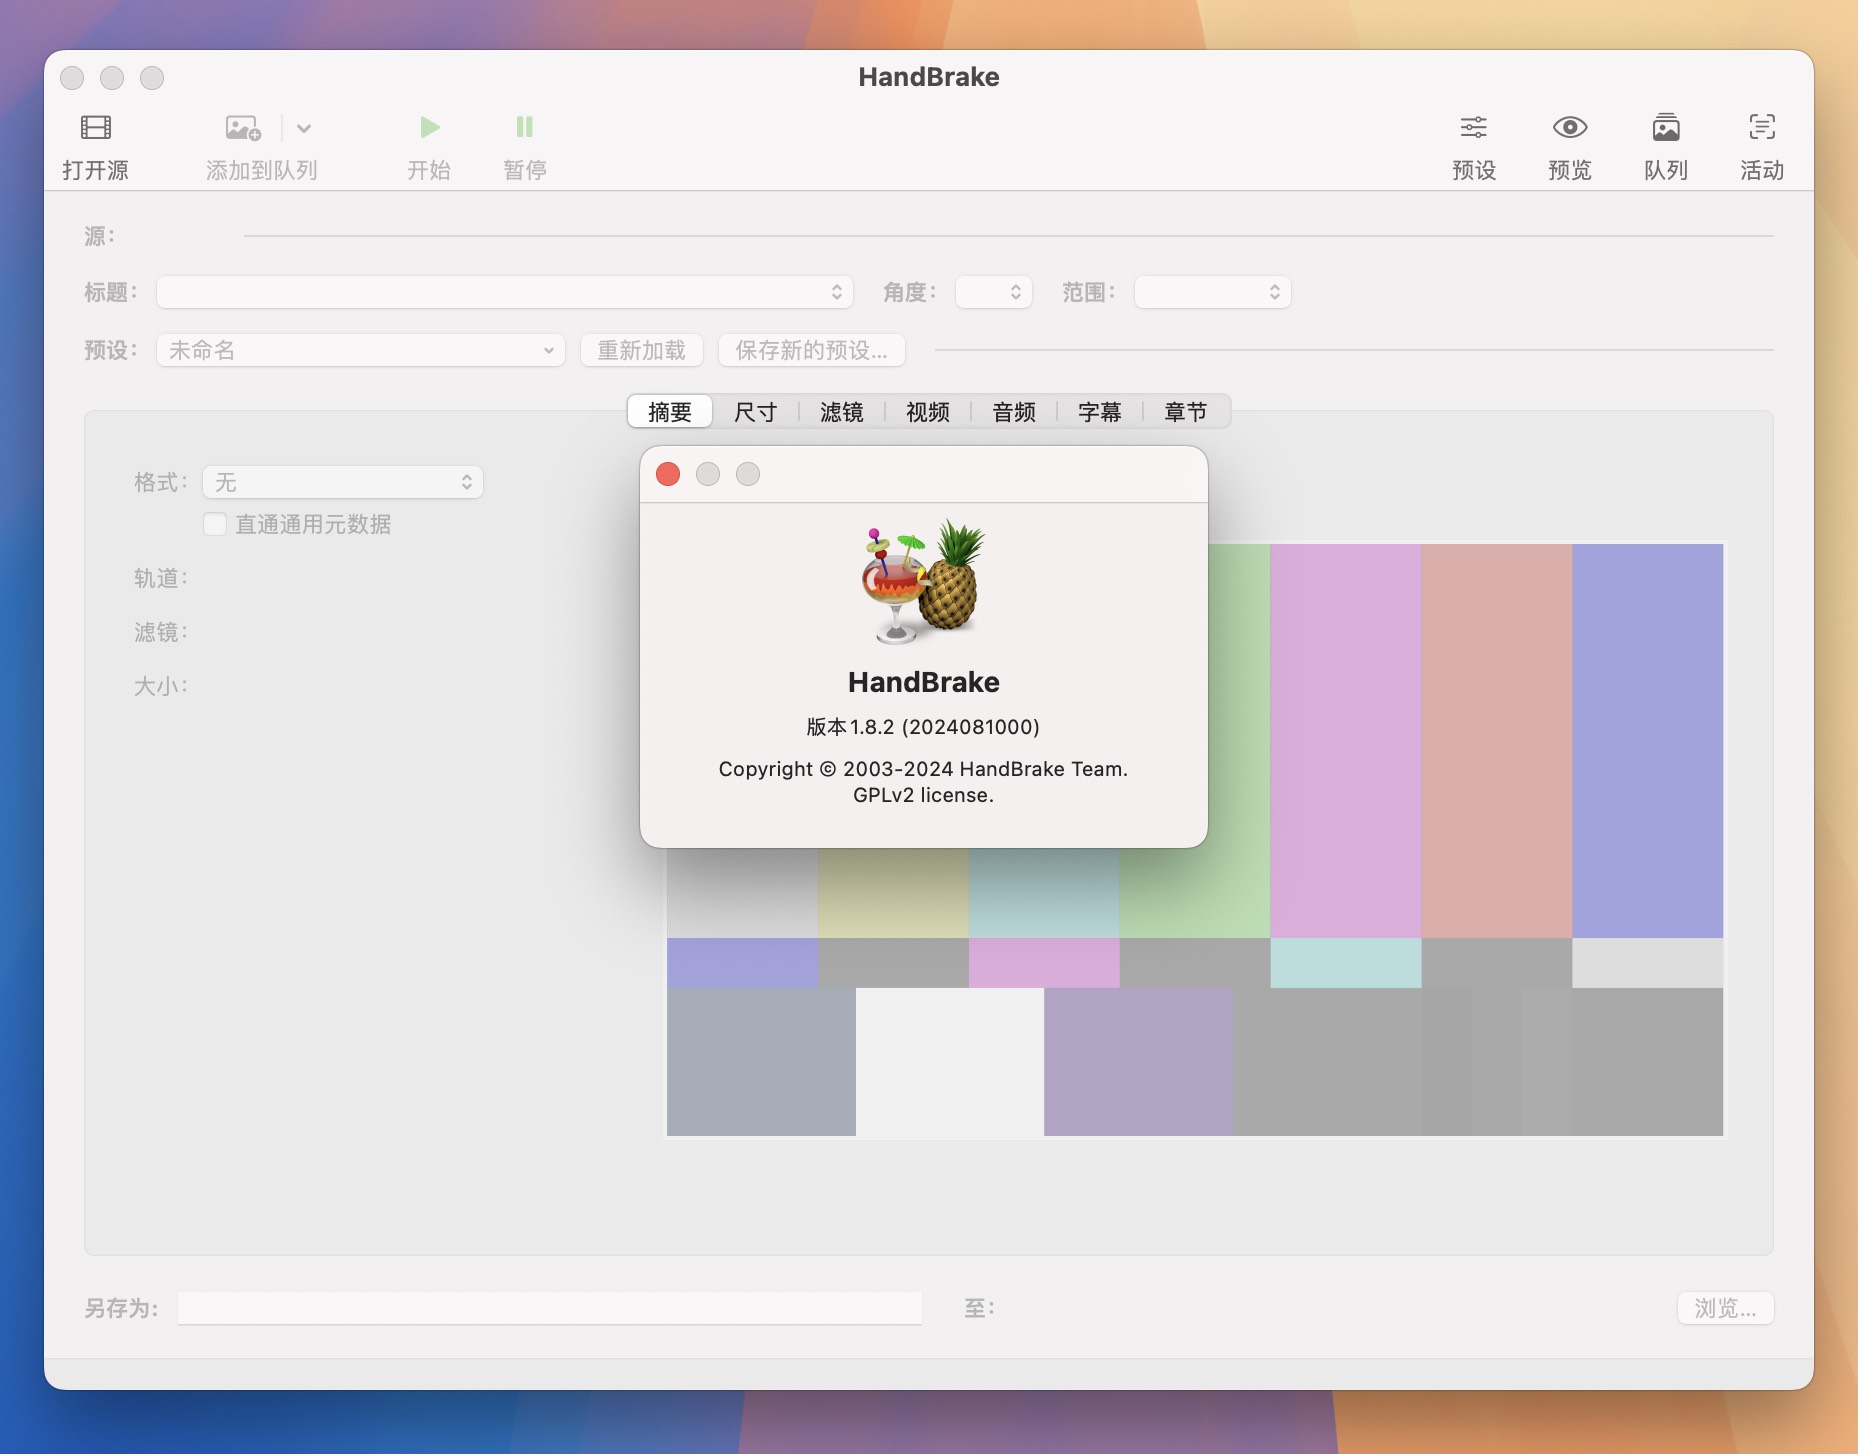Image resolution: width=1858 pixels, height=1454 pixels.
Task: Open the 格式 format dropdown showing 无
Action: [x=343, y=482]
